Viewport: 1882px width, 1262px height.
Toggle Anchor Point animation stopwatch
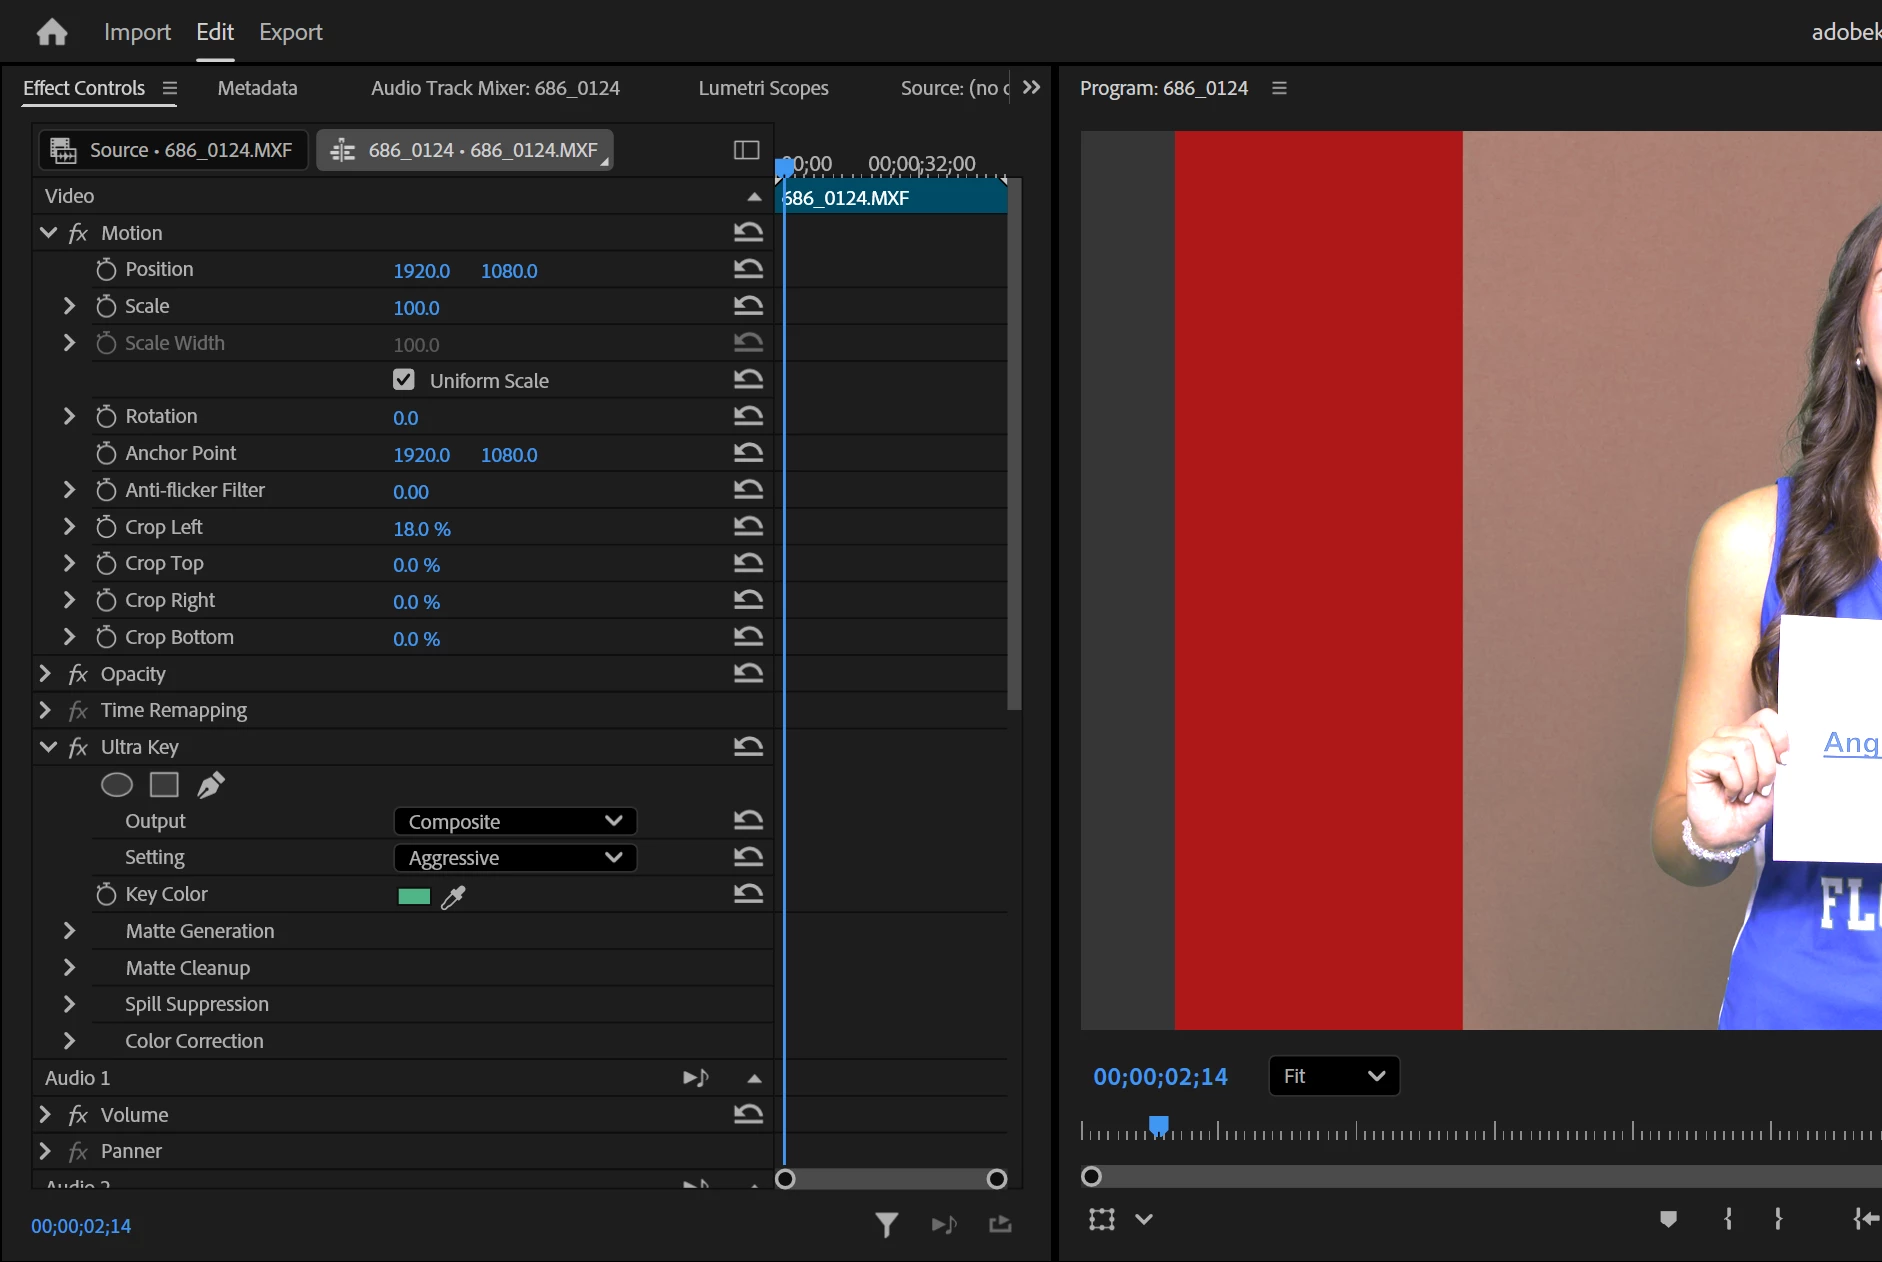[x=106, y=454]
